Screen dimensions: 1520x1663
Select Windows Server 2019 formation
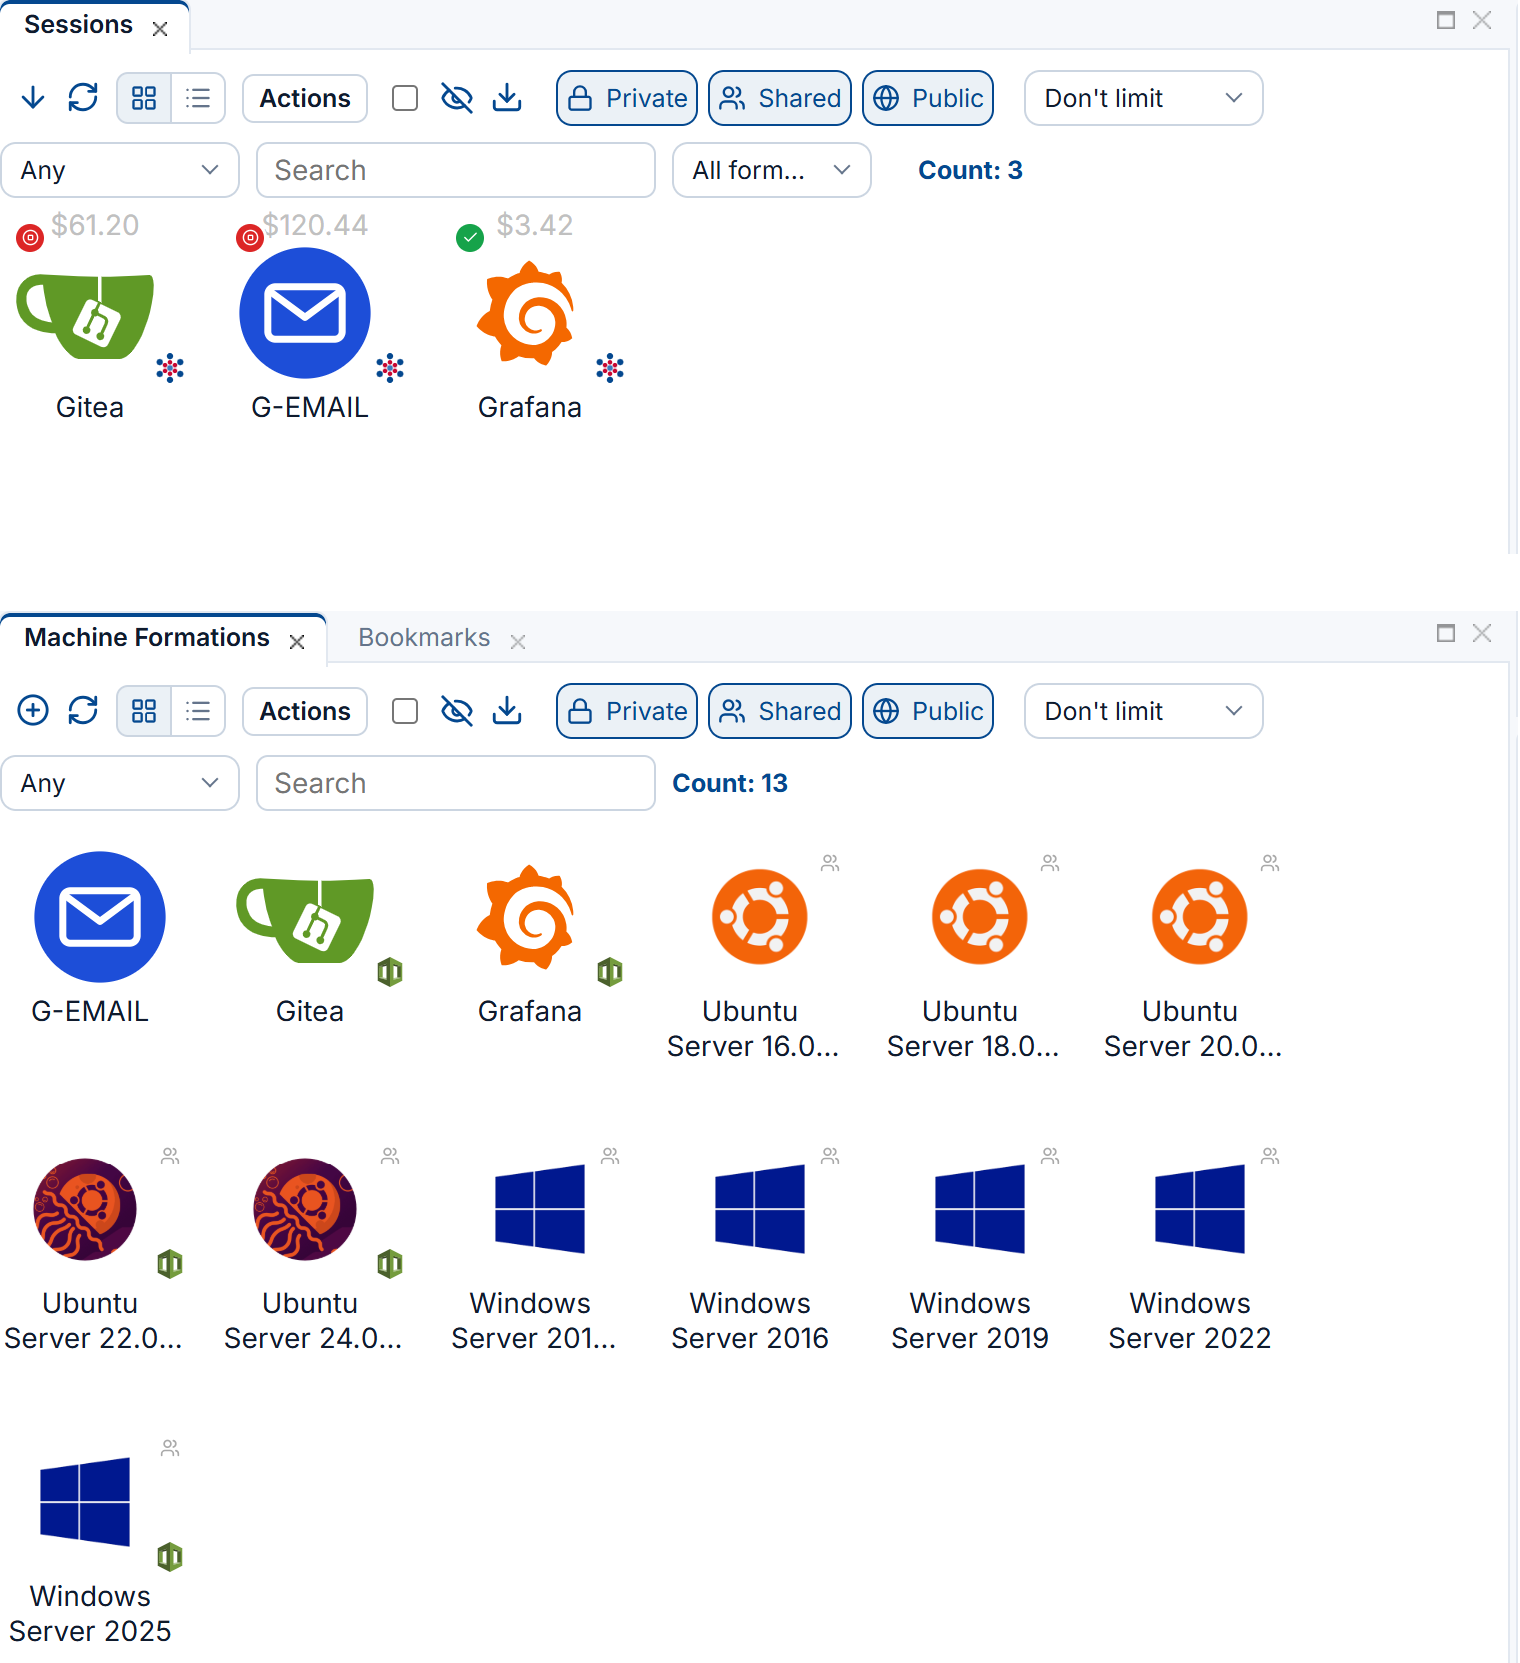(980, 1209)
